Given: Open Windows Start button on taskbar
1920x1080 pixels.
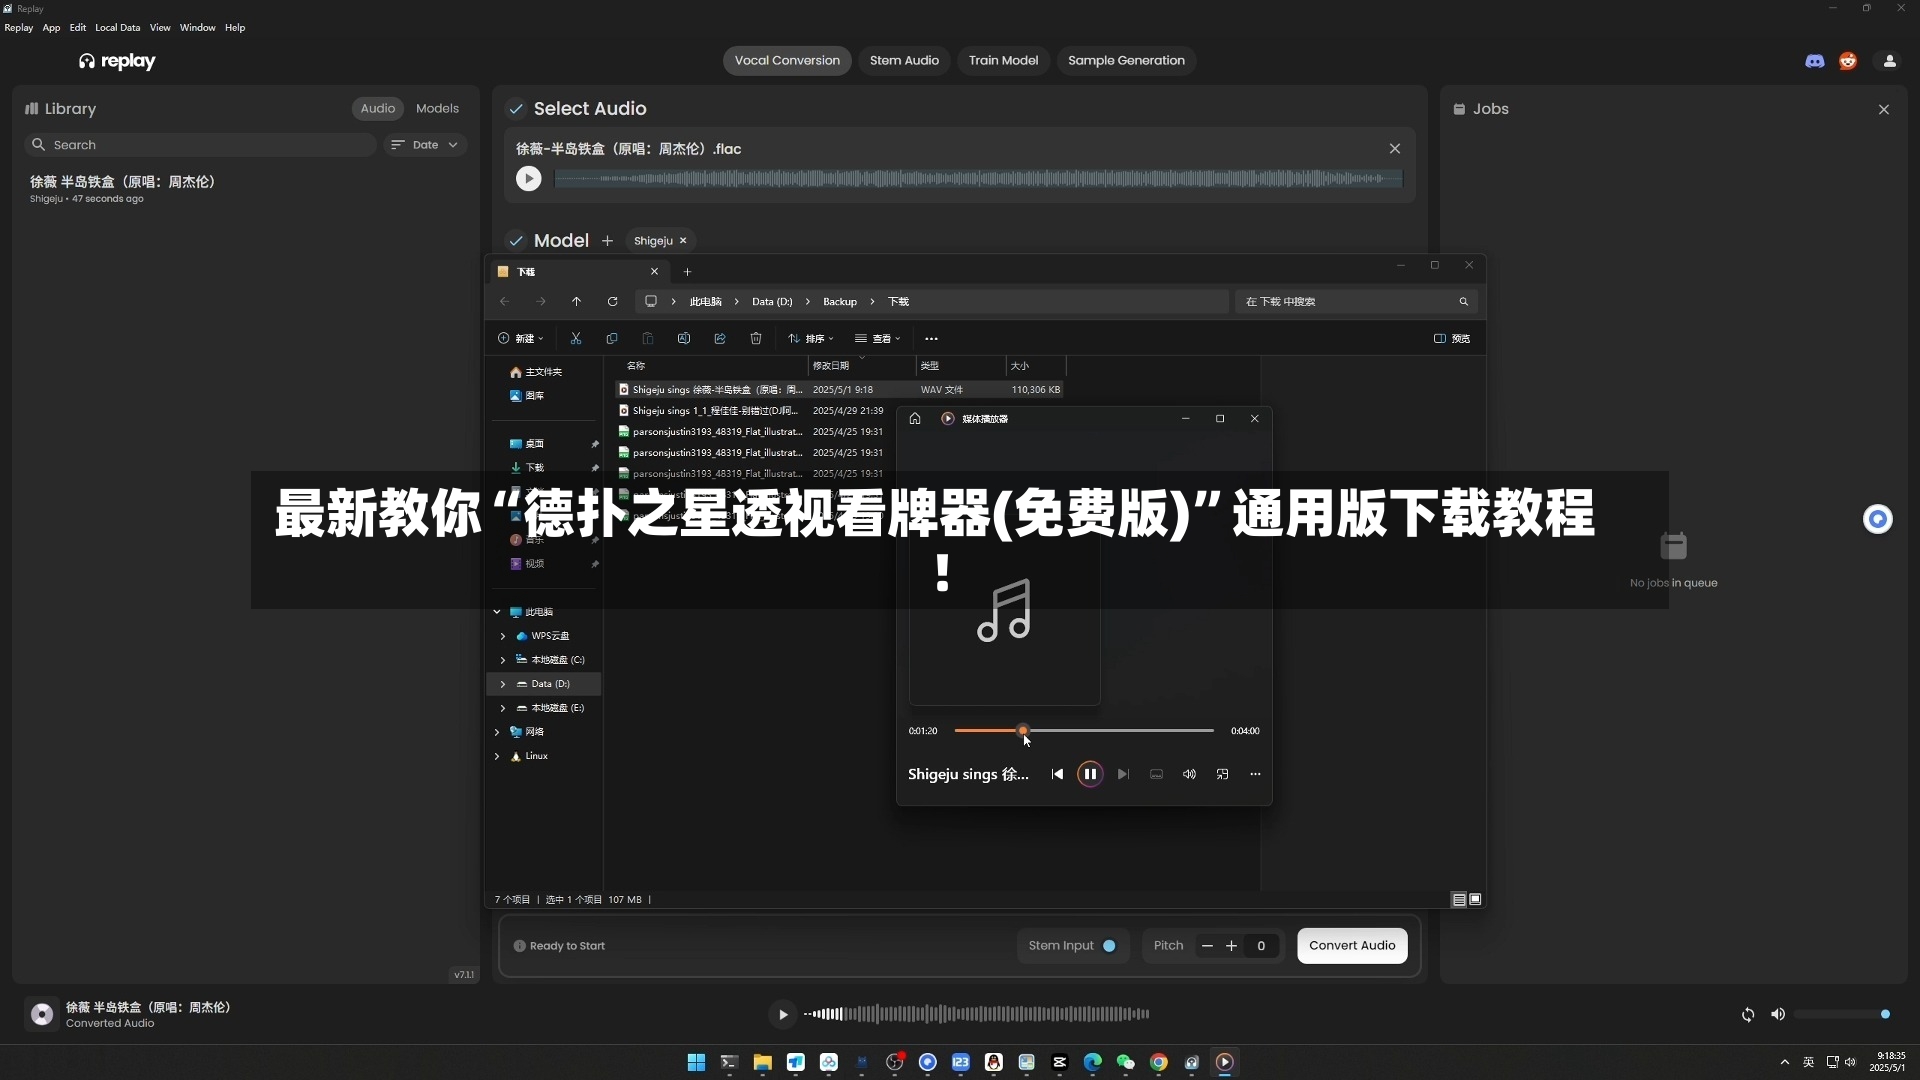Looking at the screenshot, I should point(696,1063).
